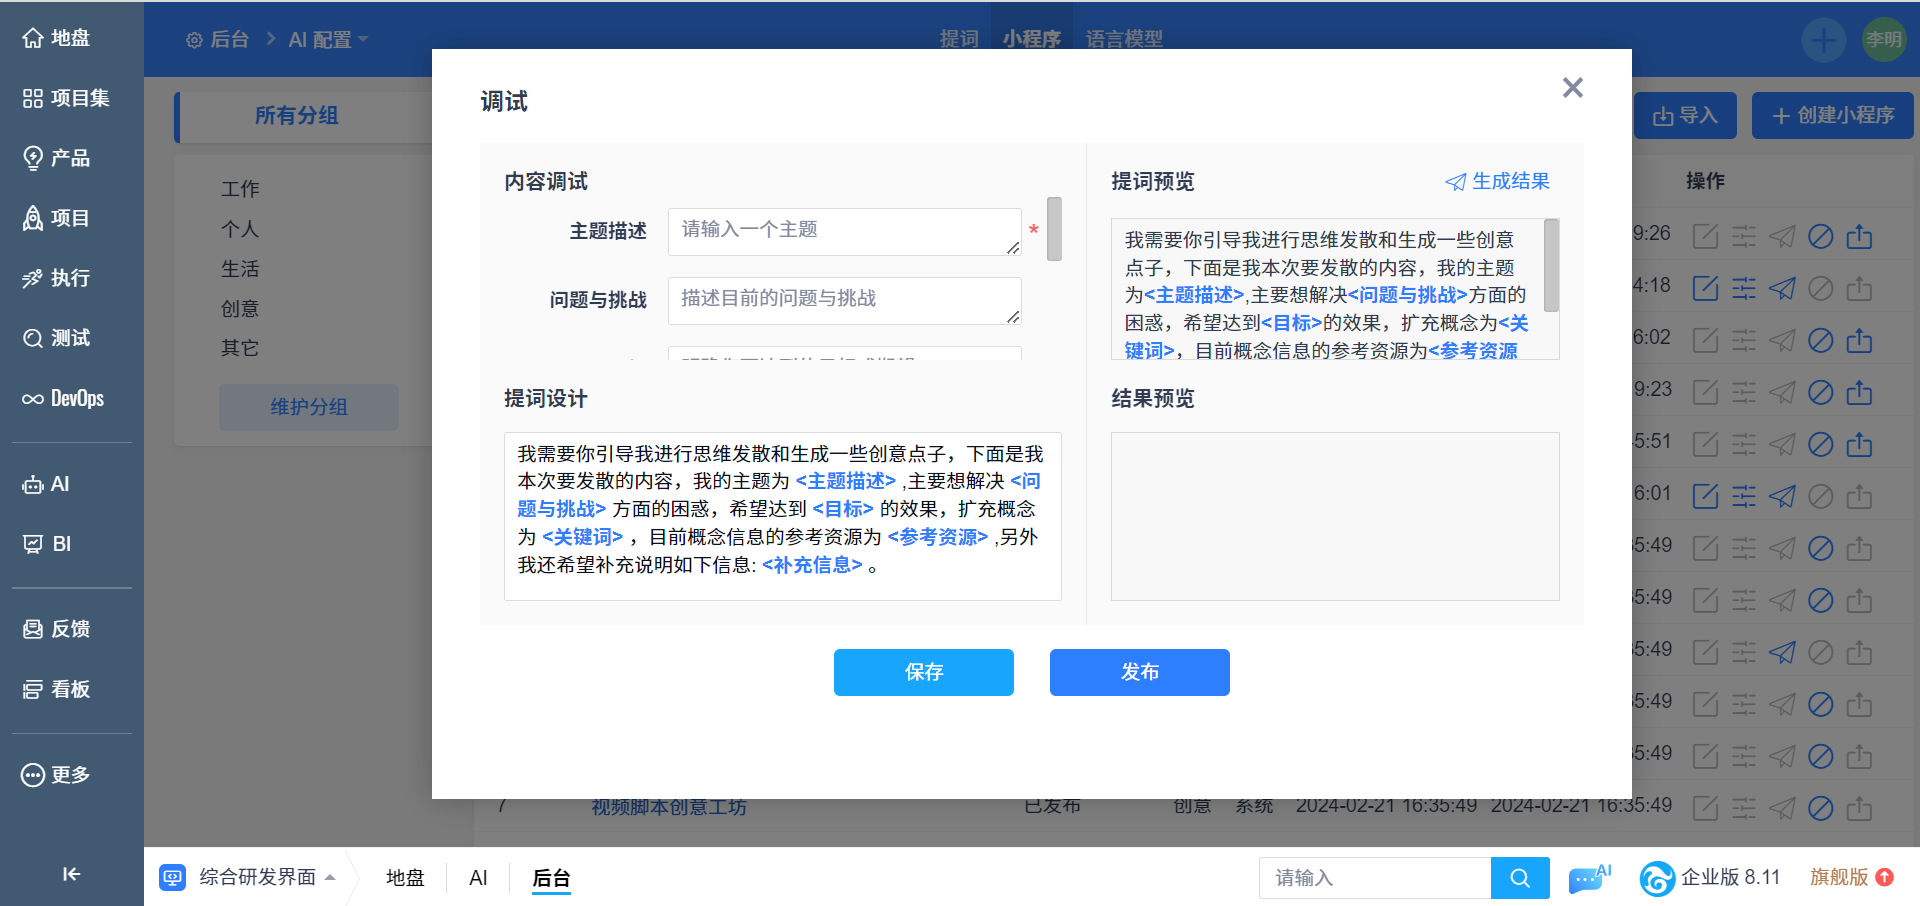Open the AI chat icon in bottom bar
The image size is (1920, 906).
click(1590, 878)
